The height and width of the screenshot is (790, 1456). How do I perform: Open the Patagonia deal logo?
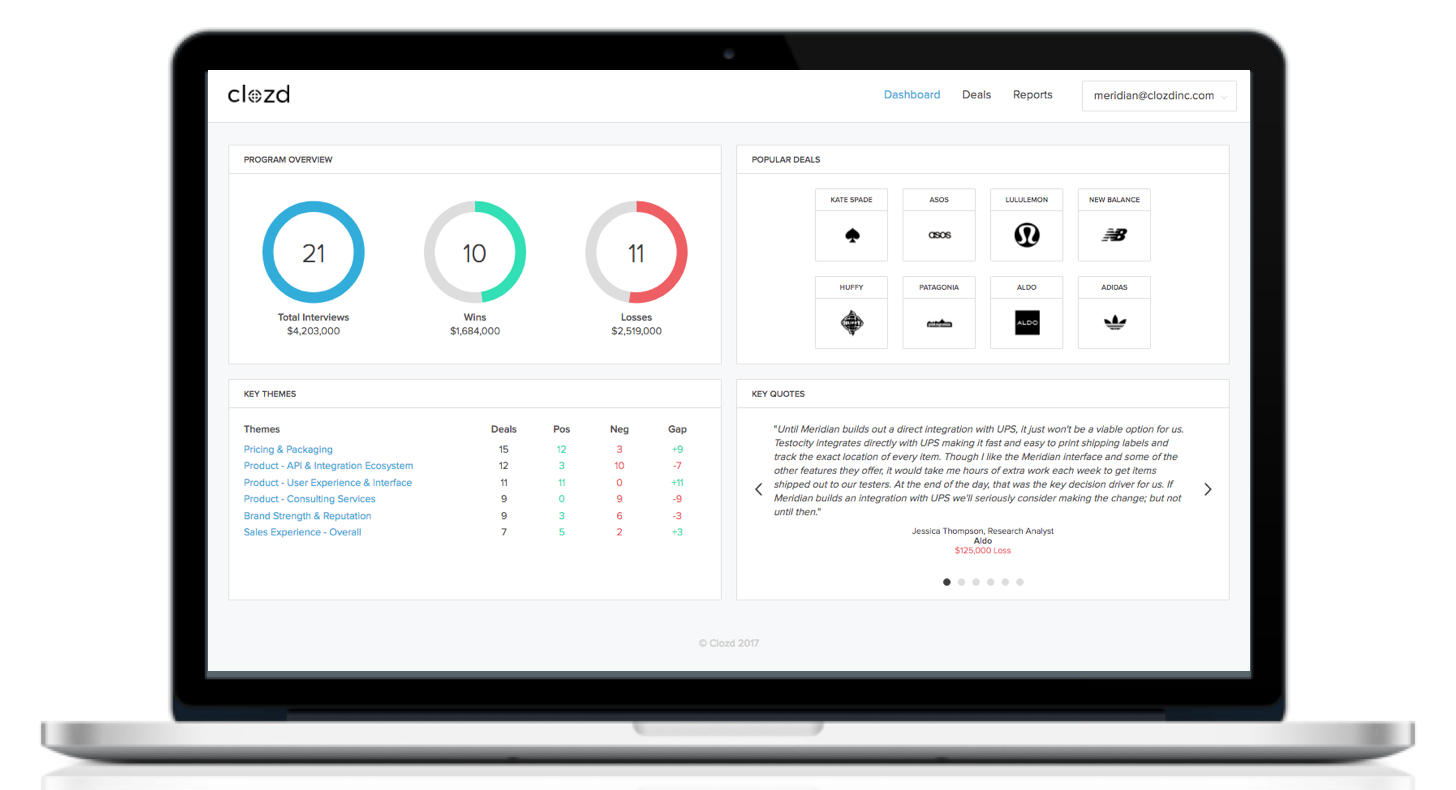coord(939,324)
